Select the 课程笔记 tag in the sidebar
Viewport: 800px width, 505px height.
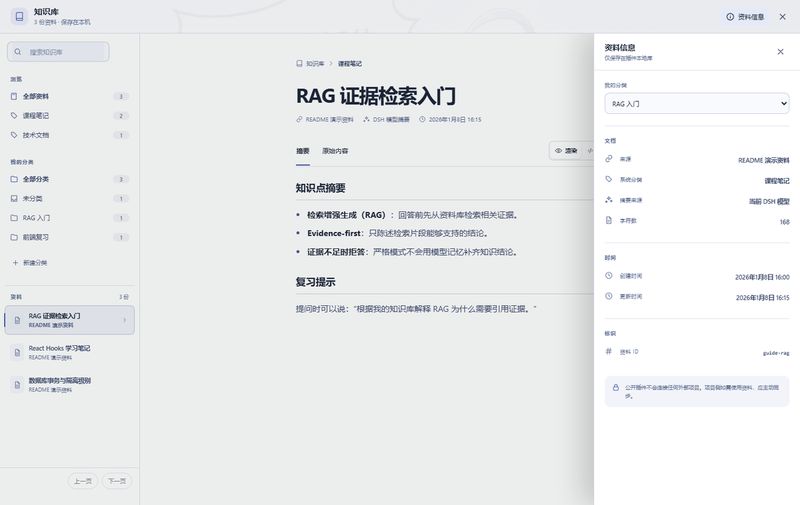pos(69,116)
